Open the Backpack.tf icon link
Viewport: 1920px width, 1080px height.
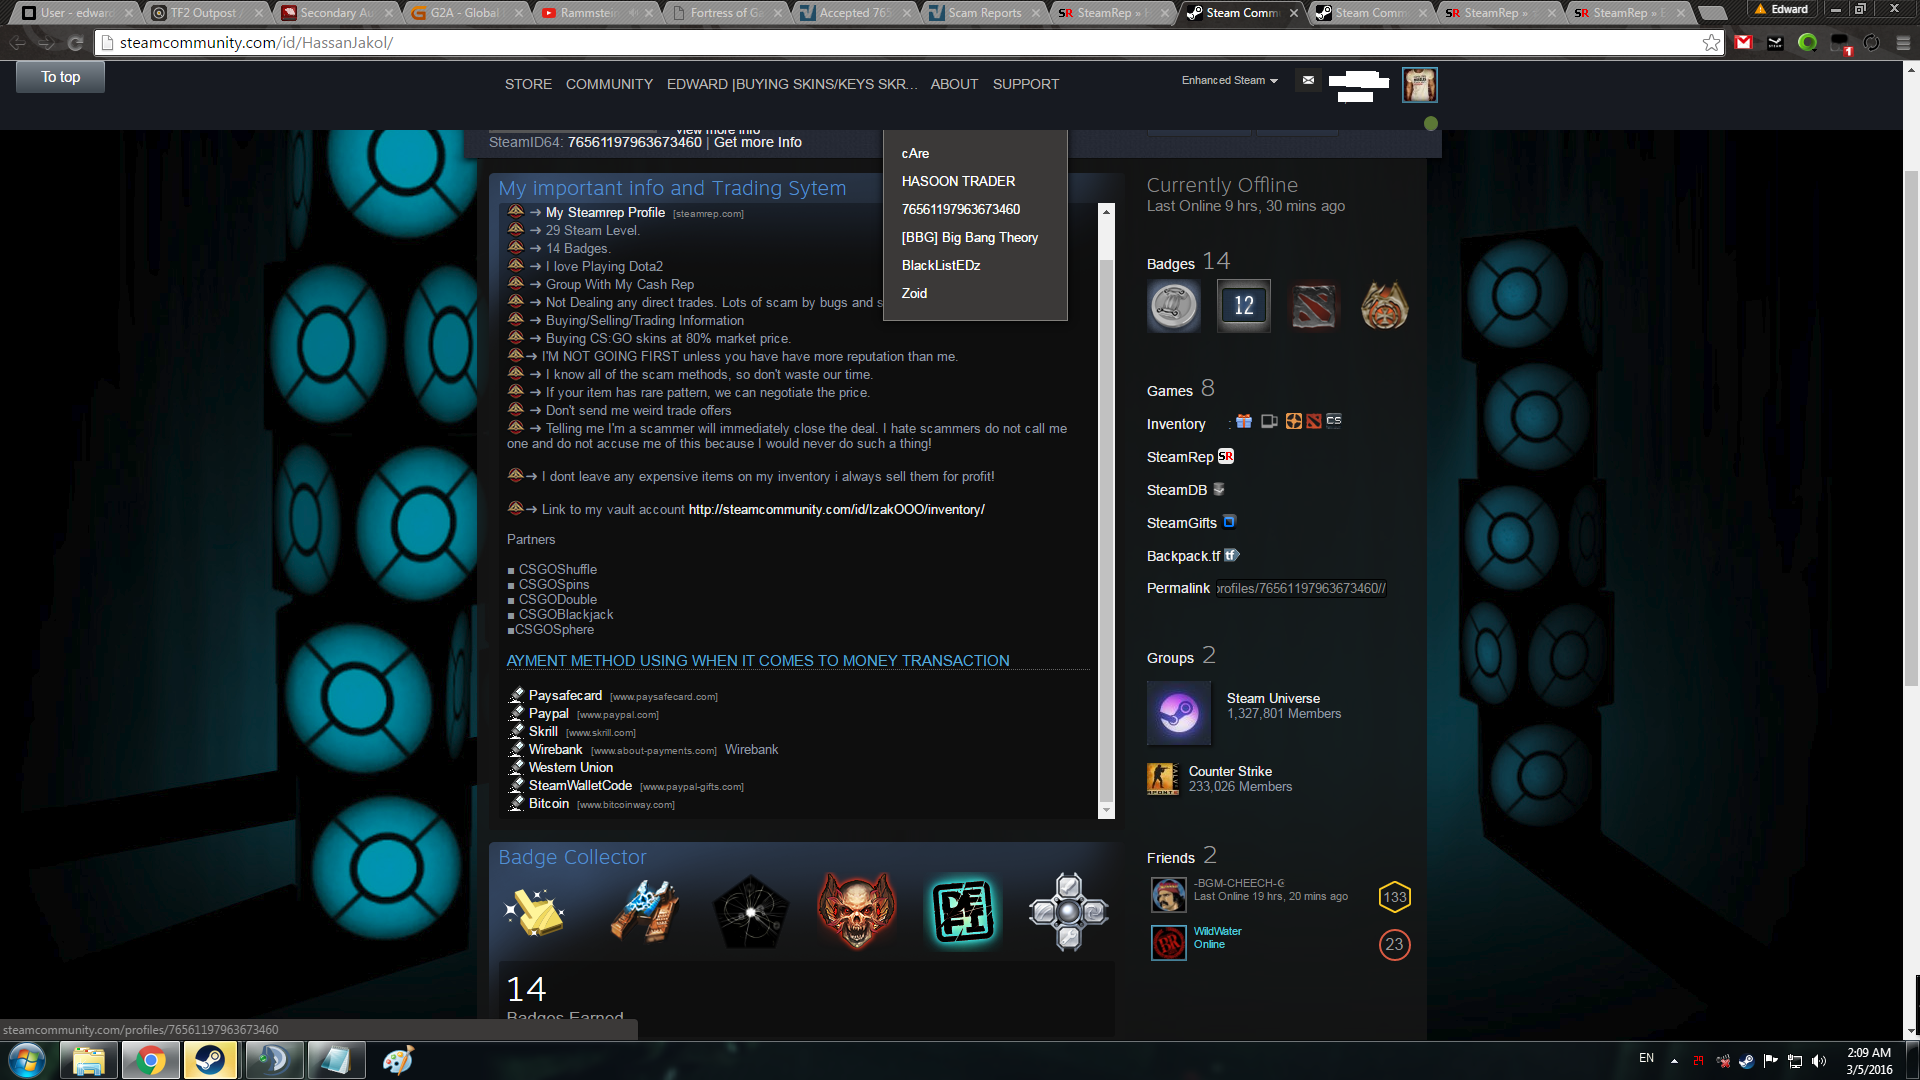1231,555
